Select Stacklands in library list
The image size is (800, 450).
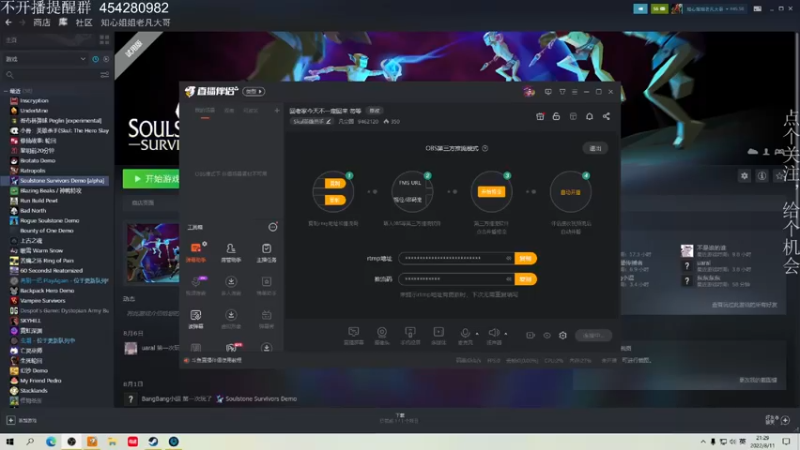(34, 390)
